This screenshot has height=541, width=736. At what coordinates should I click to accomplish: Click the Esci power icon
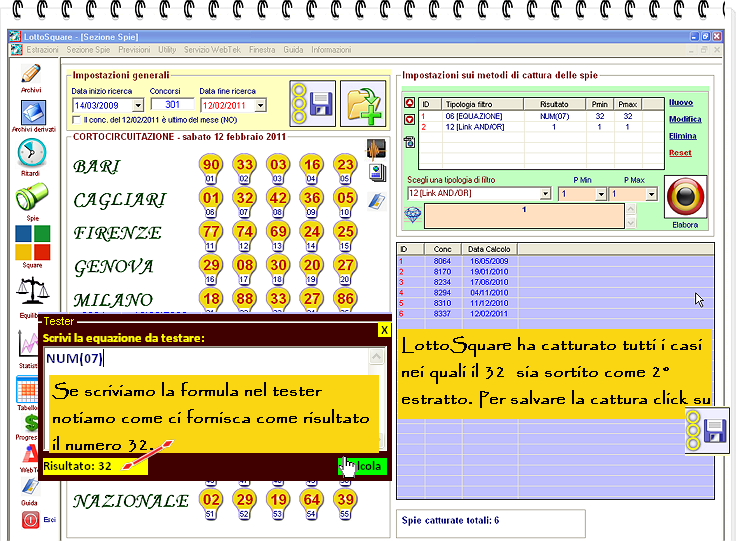pyautogui.click(x=30, y=519)
